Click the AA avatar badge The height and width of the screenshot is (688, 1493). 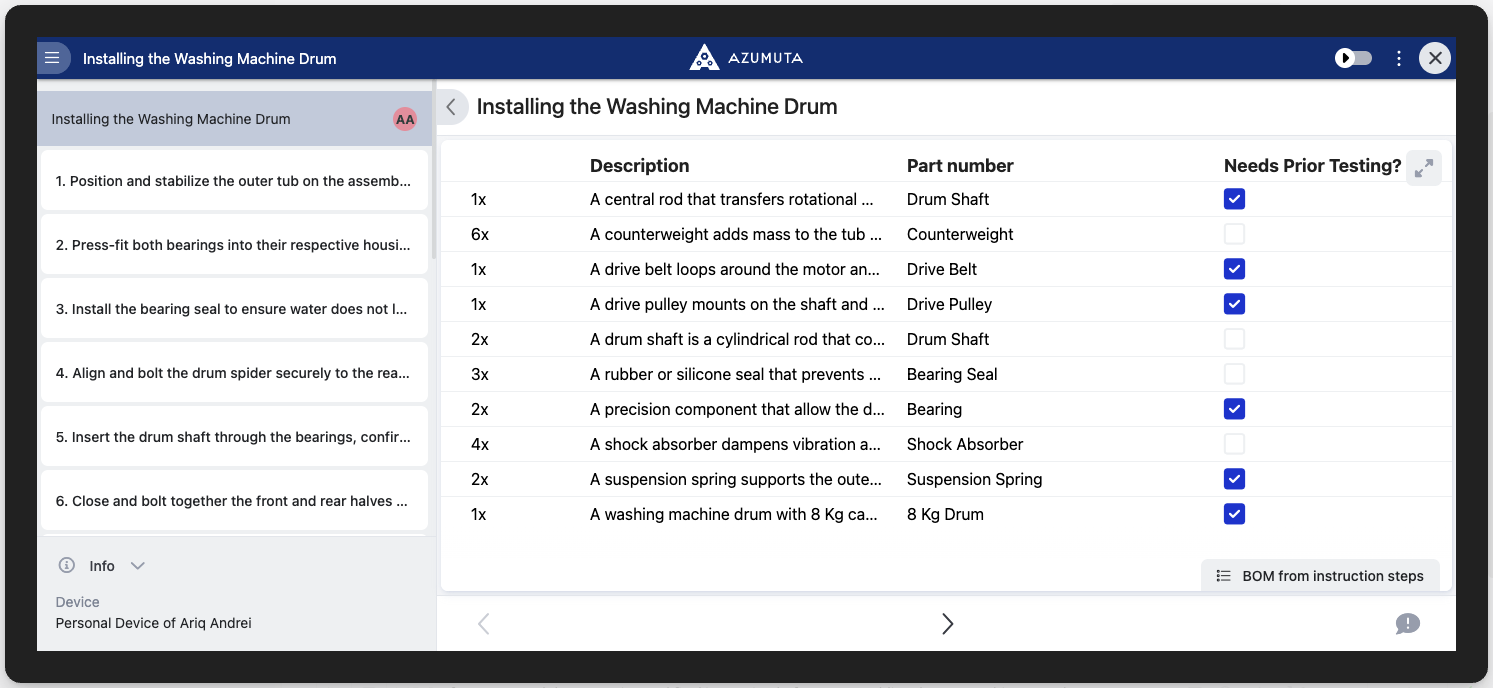pos(405,118)
